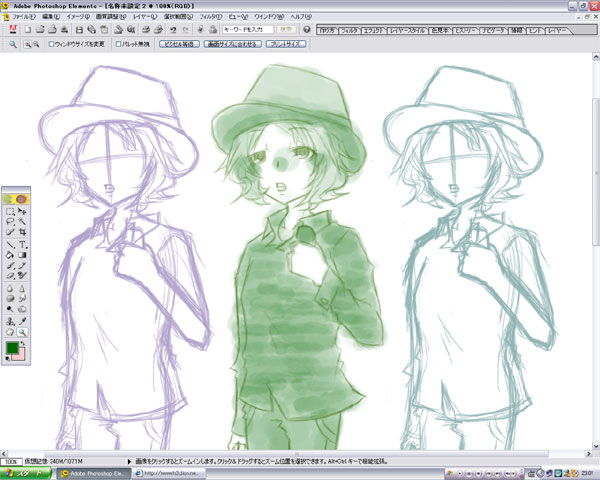Select the Burn tool
Screen dimensions: 600x480
pos(22,309)
